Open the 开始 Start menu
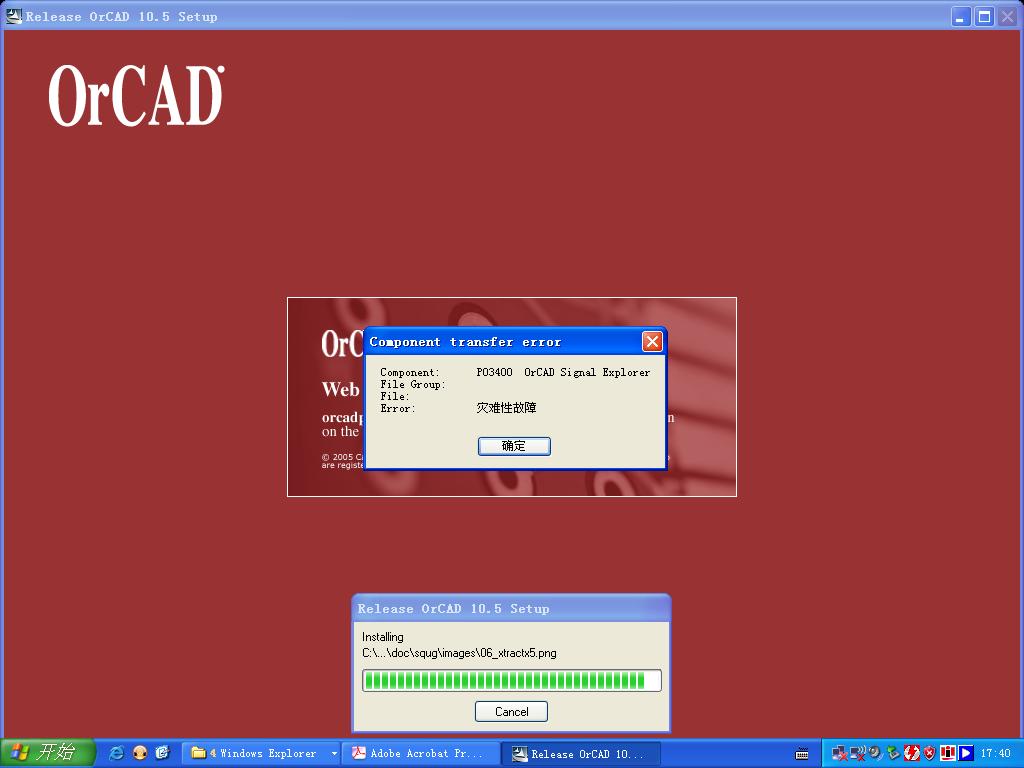 click(x=47, y=753)
